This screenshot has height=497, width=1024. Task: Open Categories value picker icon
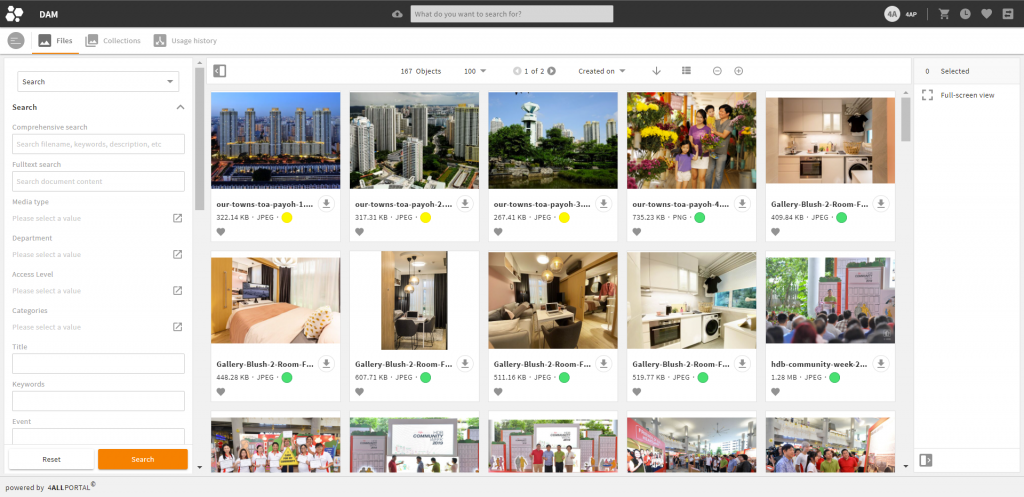coord(177,327)
